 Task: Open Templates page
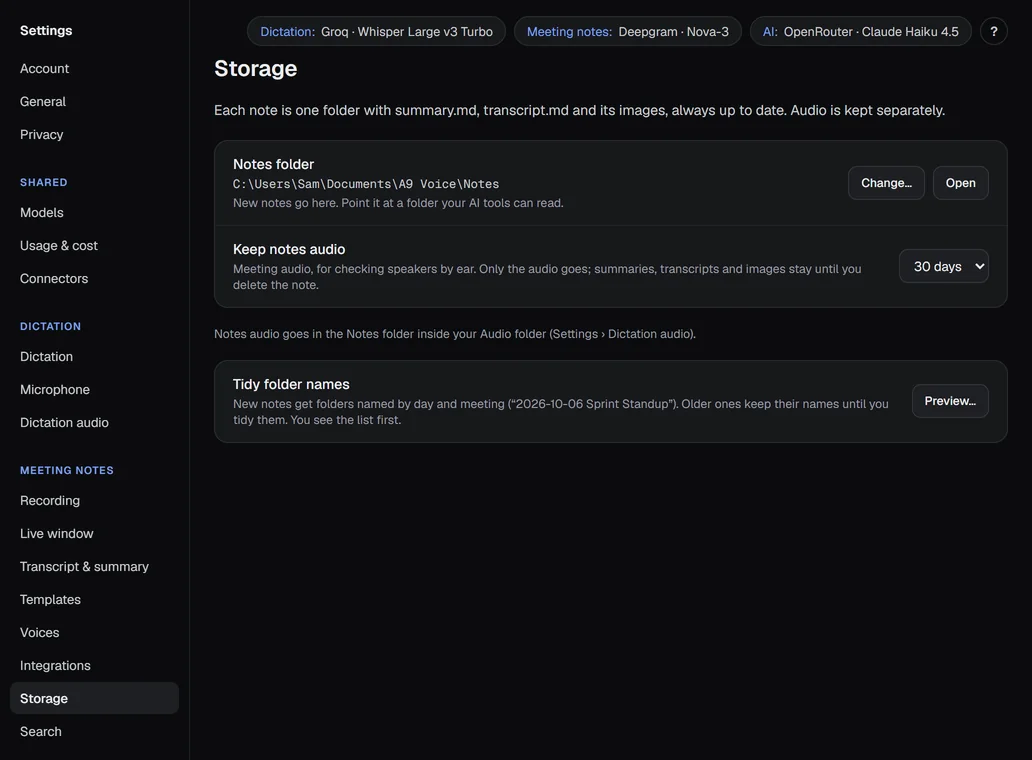point(50,599)
